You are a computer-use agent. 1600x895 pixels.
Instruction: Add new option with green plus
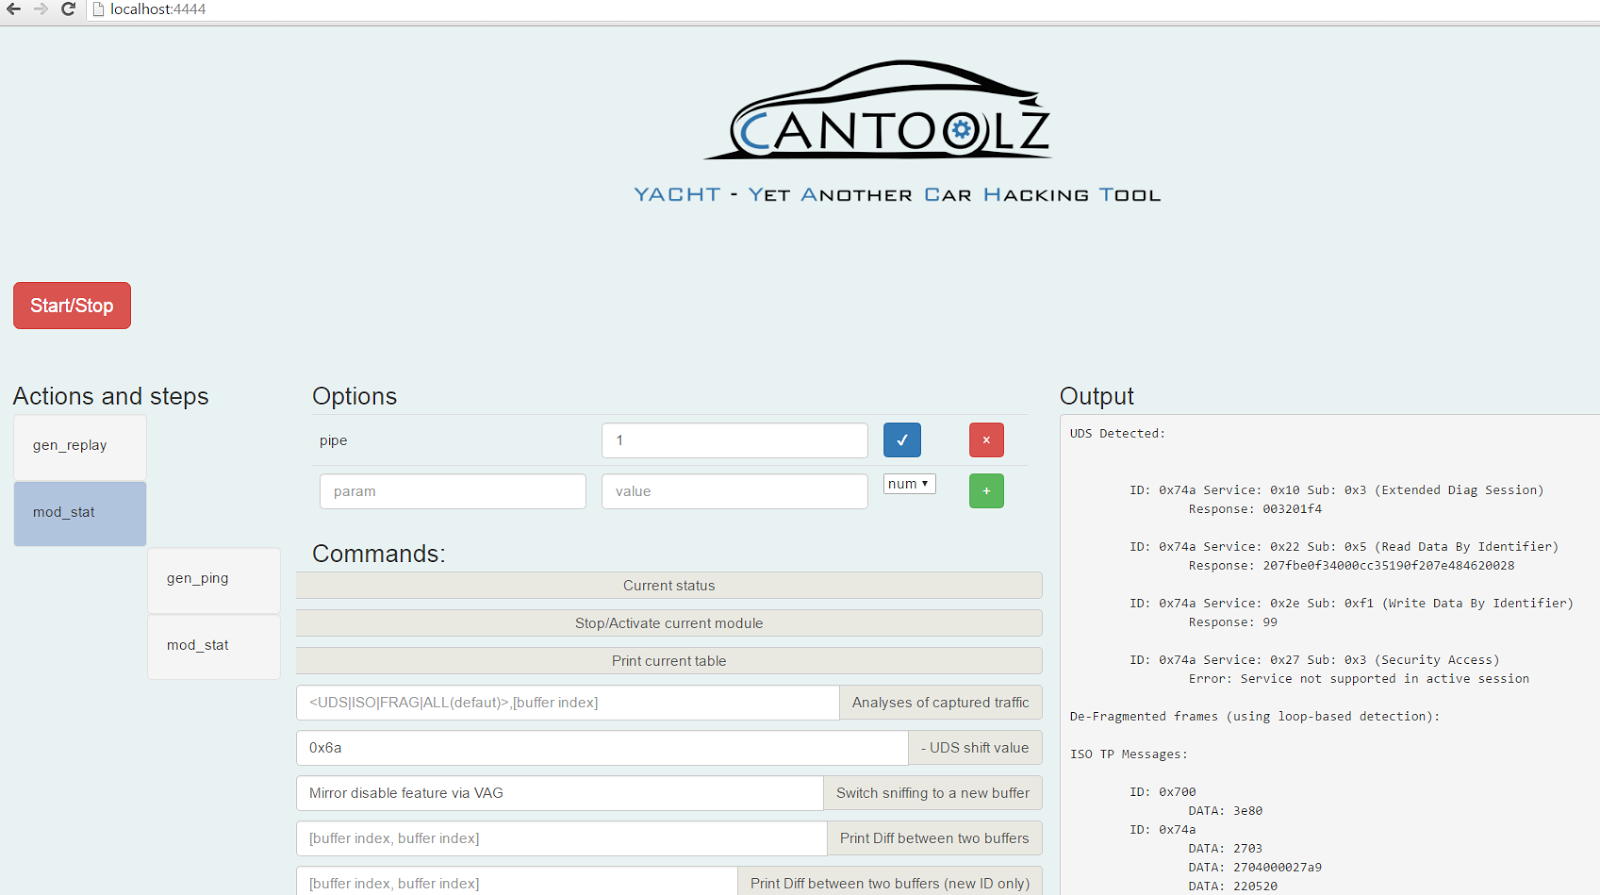[x=986, y=491]
